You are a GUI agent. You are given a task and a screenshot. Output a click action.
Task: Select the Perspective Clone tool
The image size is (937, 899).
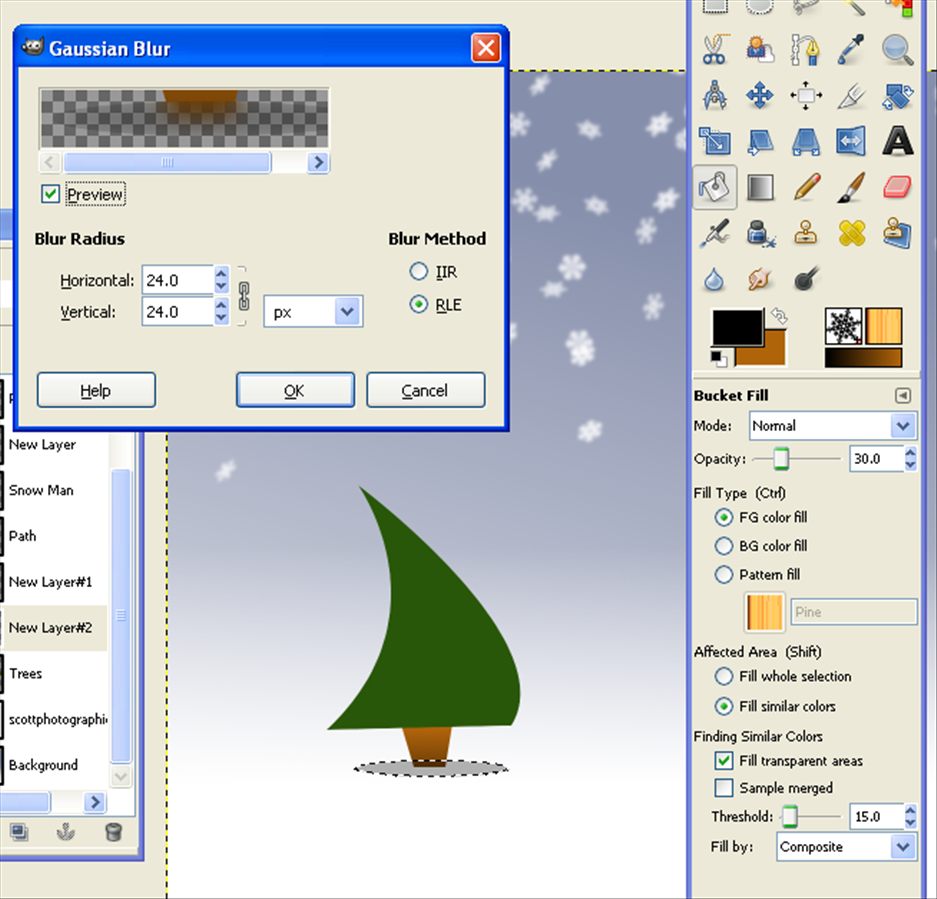click(x=897, y=234)
